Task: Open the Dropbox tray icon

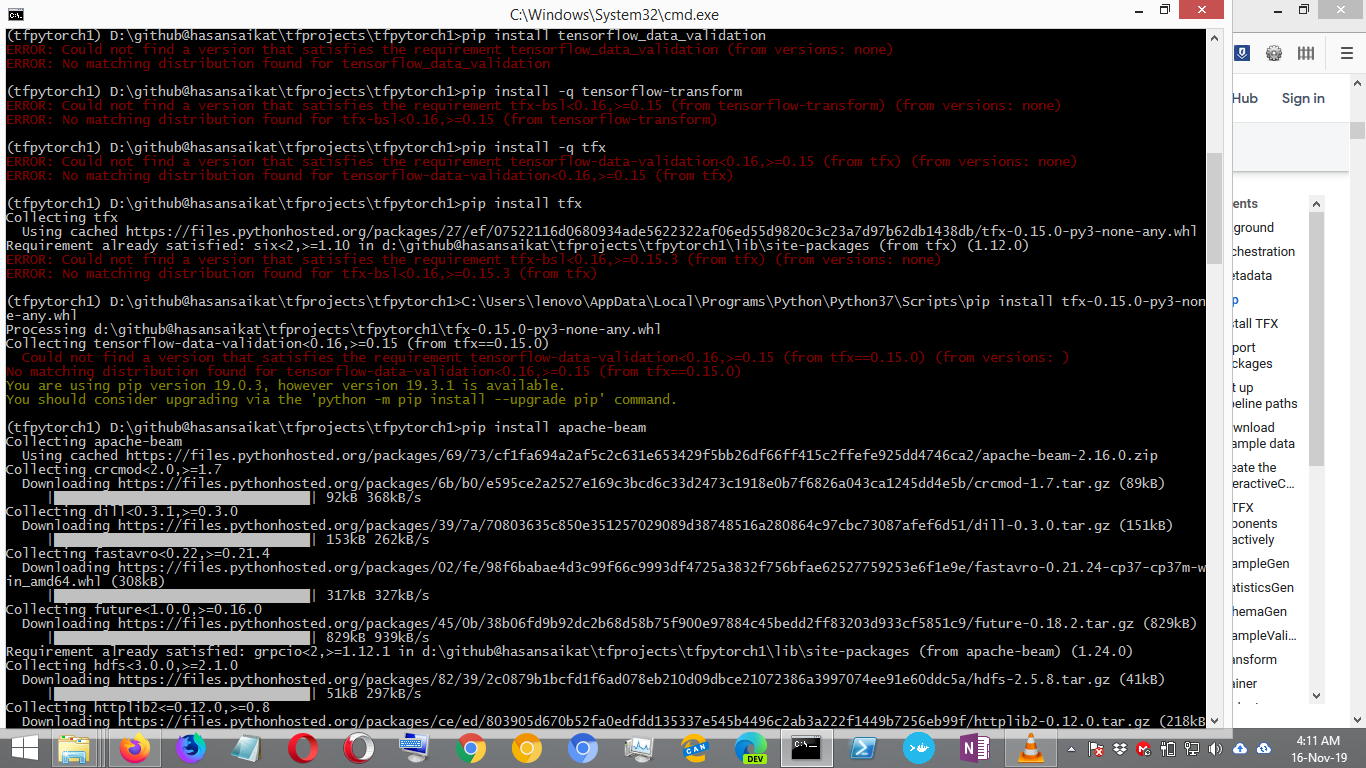Action: point(1120,749)
